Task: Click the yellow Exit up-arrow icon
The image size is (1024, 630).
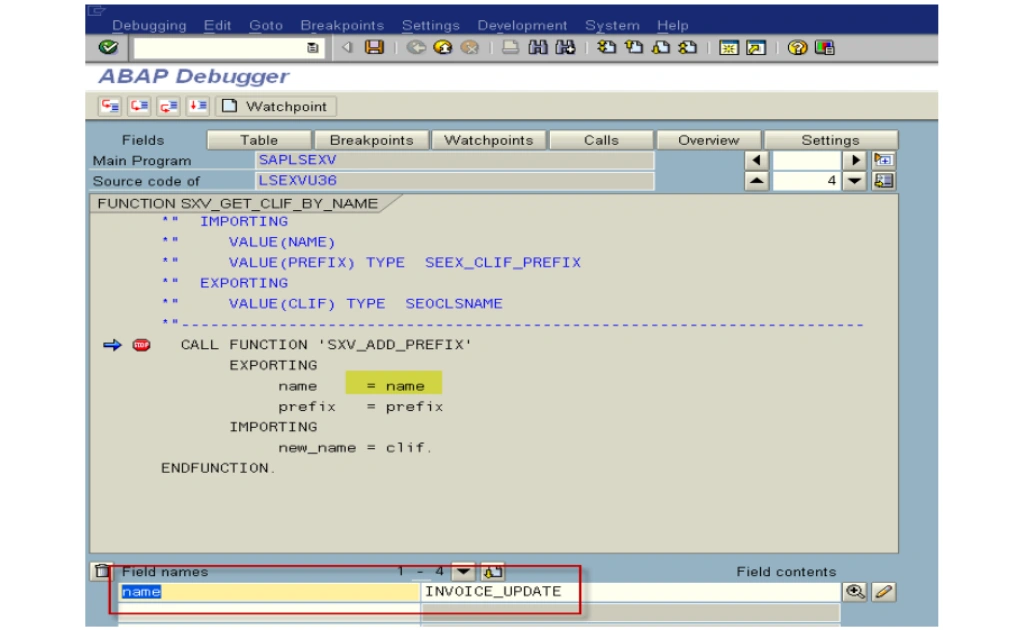Action: click(x=443, y=47)
